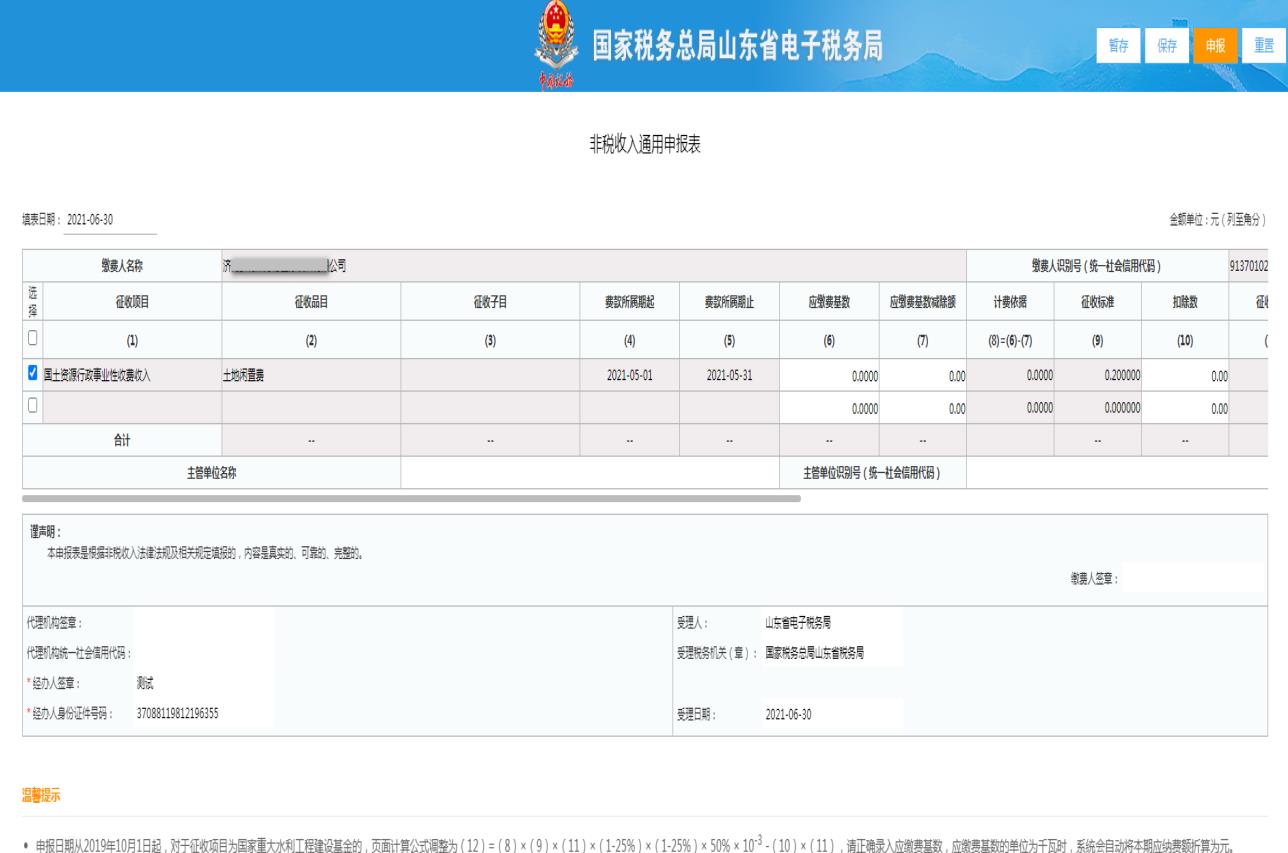Focus the 应缴费基数 field in the 土地闲置费 row
This screenshot has width=1288, height=853.
click(829, 377)
